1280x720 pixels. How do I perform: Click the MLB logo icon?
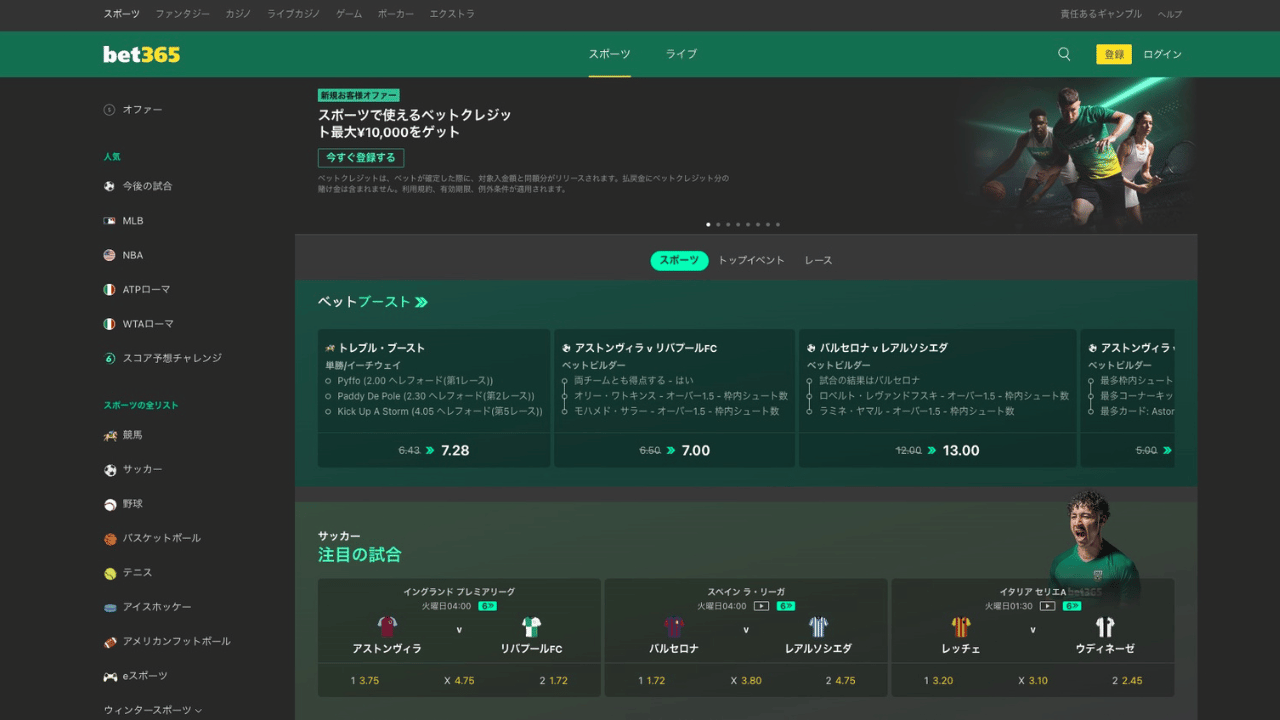click(x=110, y=221)
